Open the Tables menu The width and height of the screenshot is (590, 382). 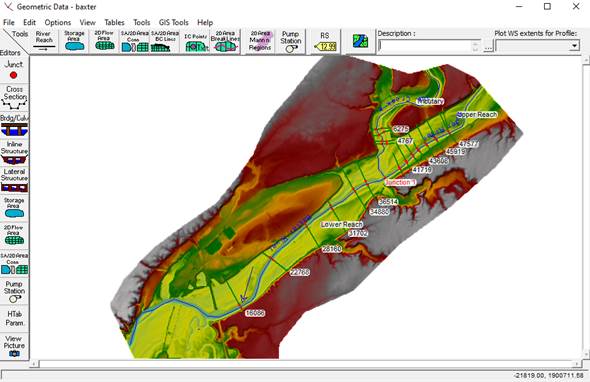(x=114, y=22)
